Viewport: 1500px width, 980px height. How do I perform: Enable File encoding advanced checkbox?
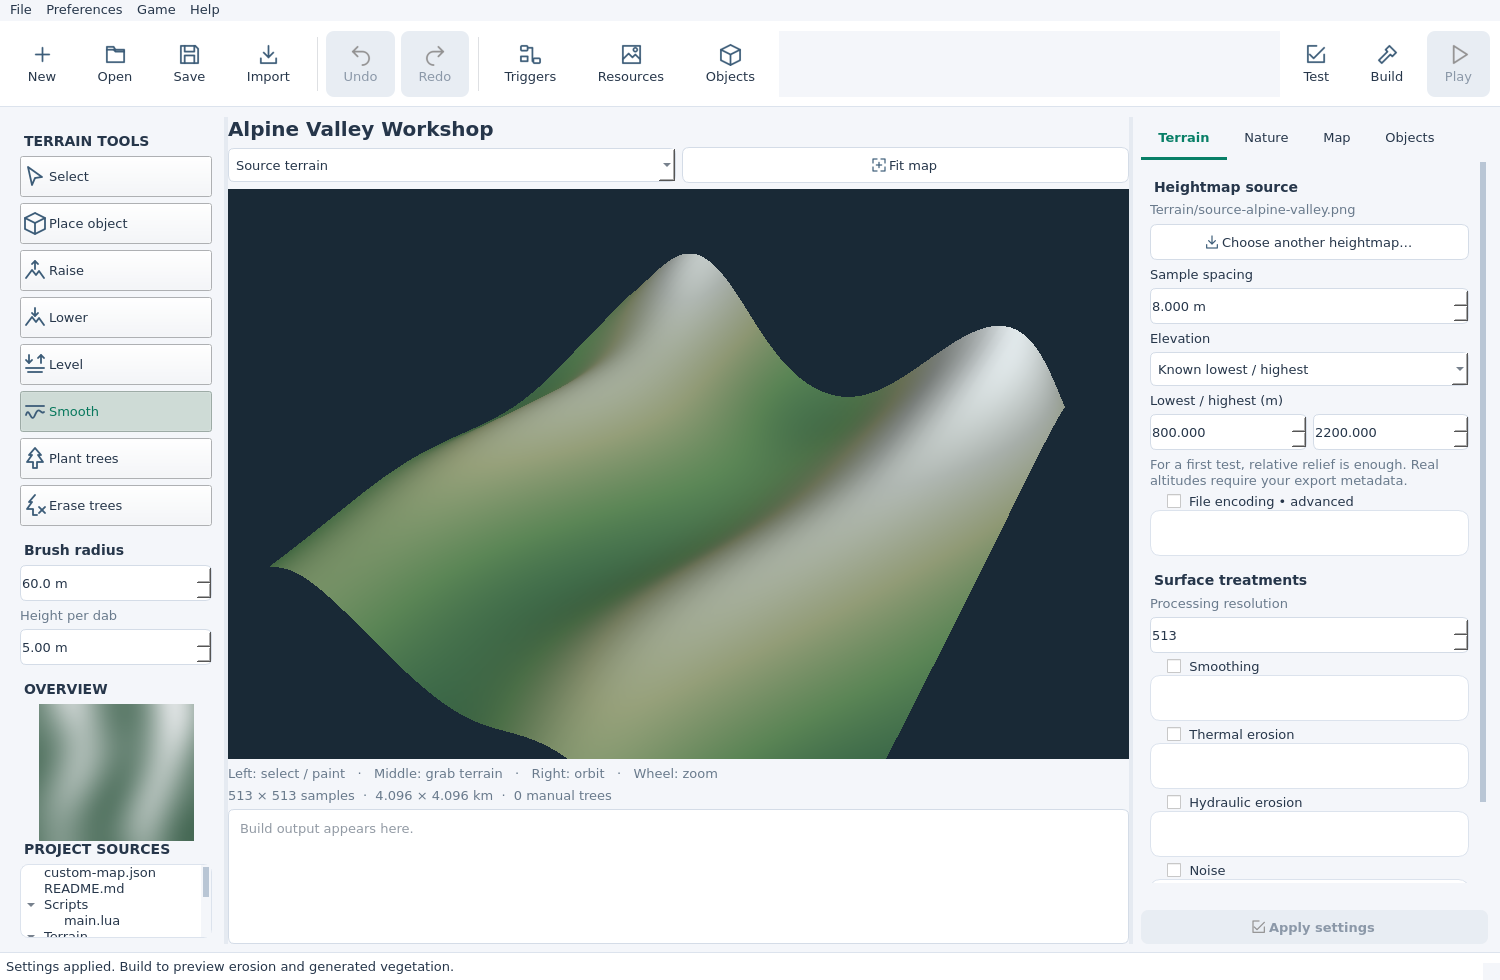(1174, 502)
